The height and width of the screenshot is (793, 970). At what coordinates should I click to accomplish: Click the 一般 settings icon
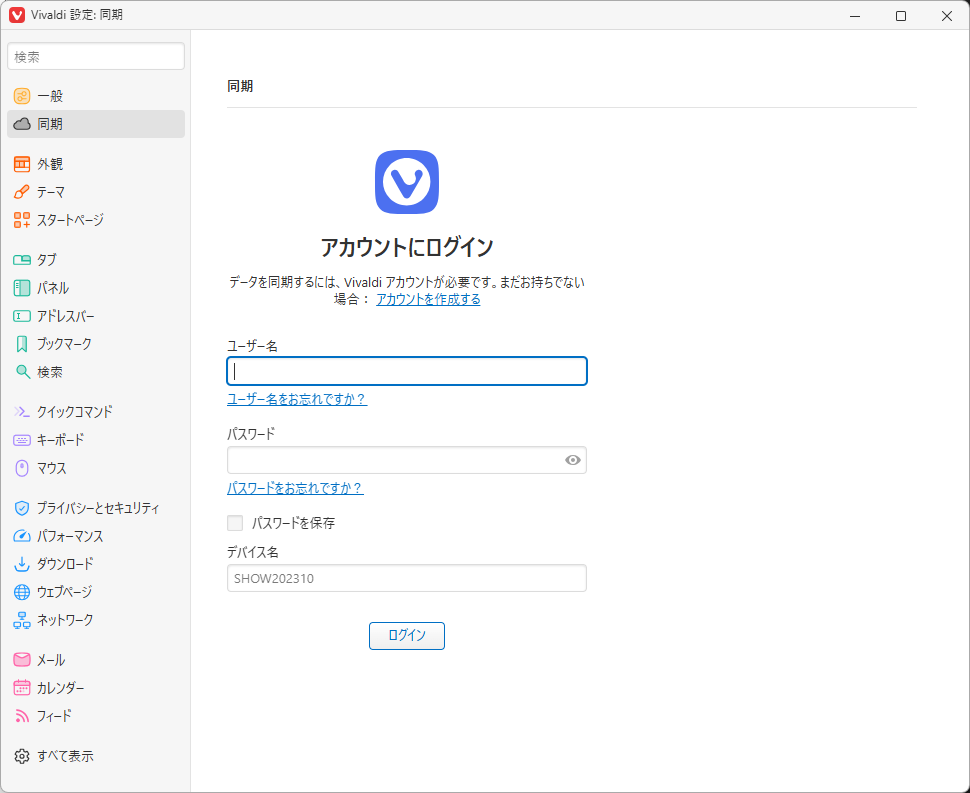22,96
